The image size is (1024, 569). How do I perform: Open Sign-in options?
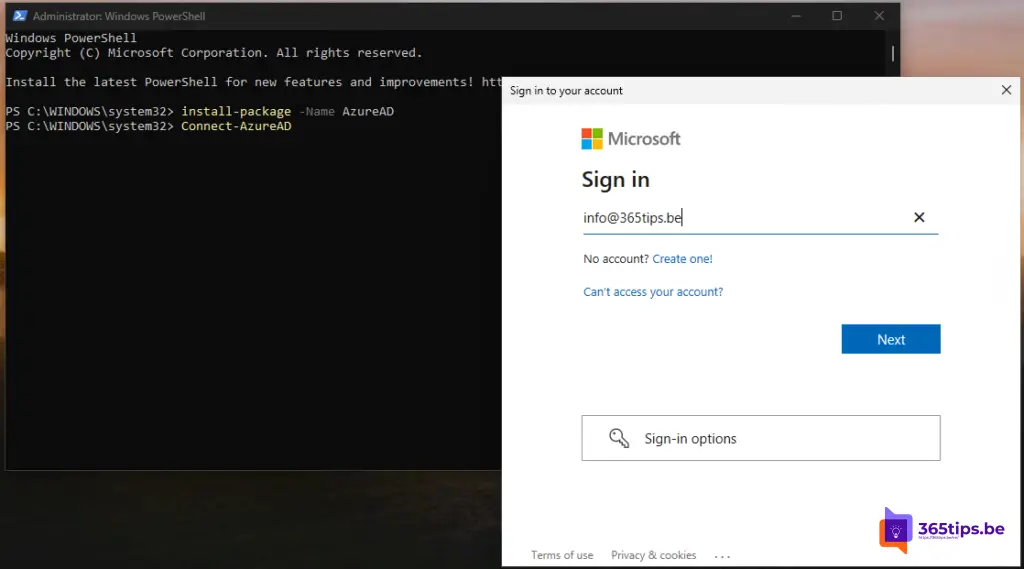tap(761, 438)
